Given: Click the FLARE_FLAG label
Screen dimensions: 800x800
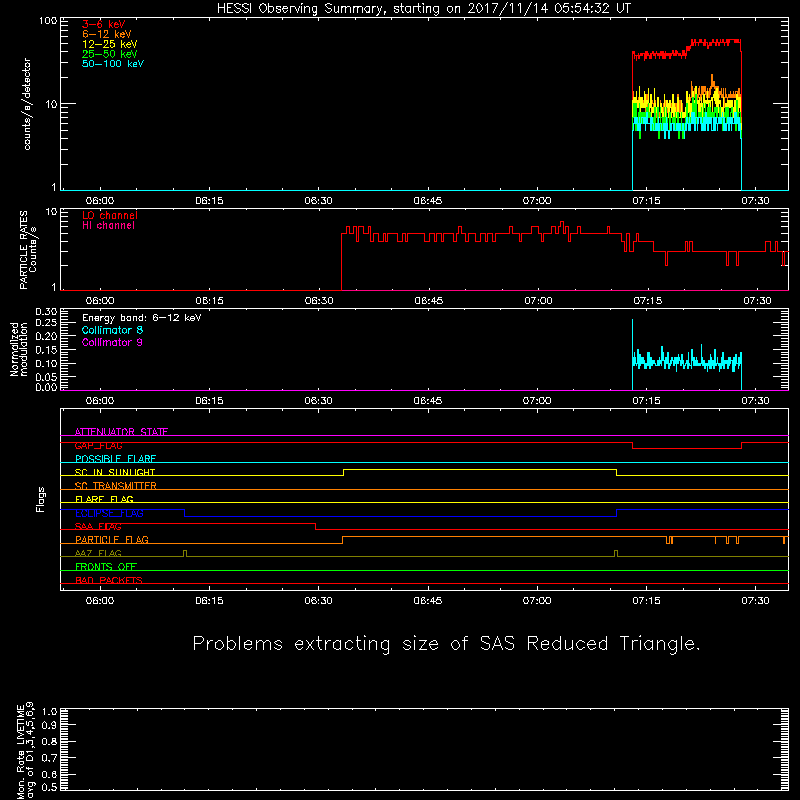Looking at the screenshot, I should (104, 499).
